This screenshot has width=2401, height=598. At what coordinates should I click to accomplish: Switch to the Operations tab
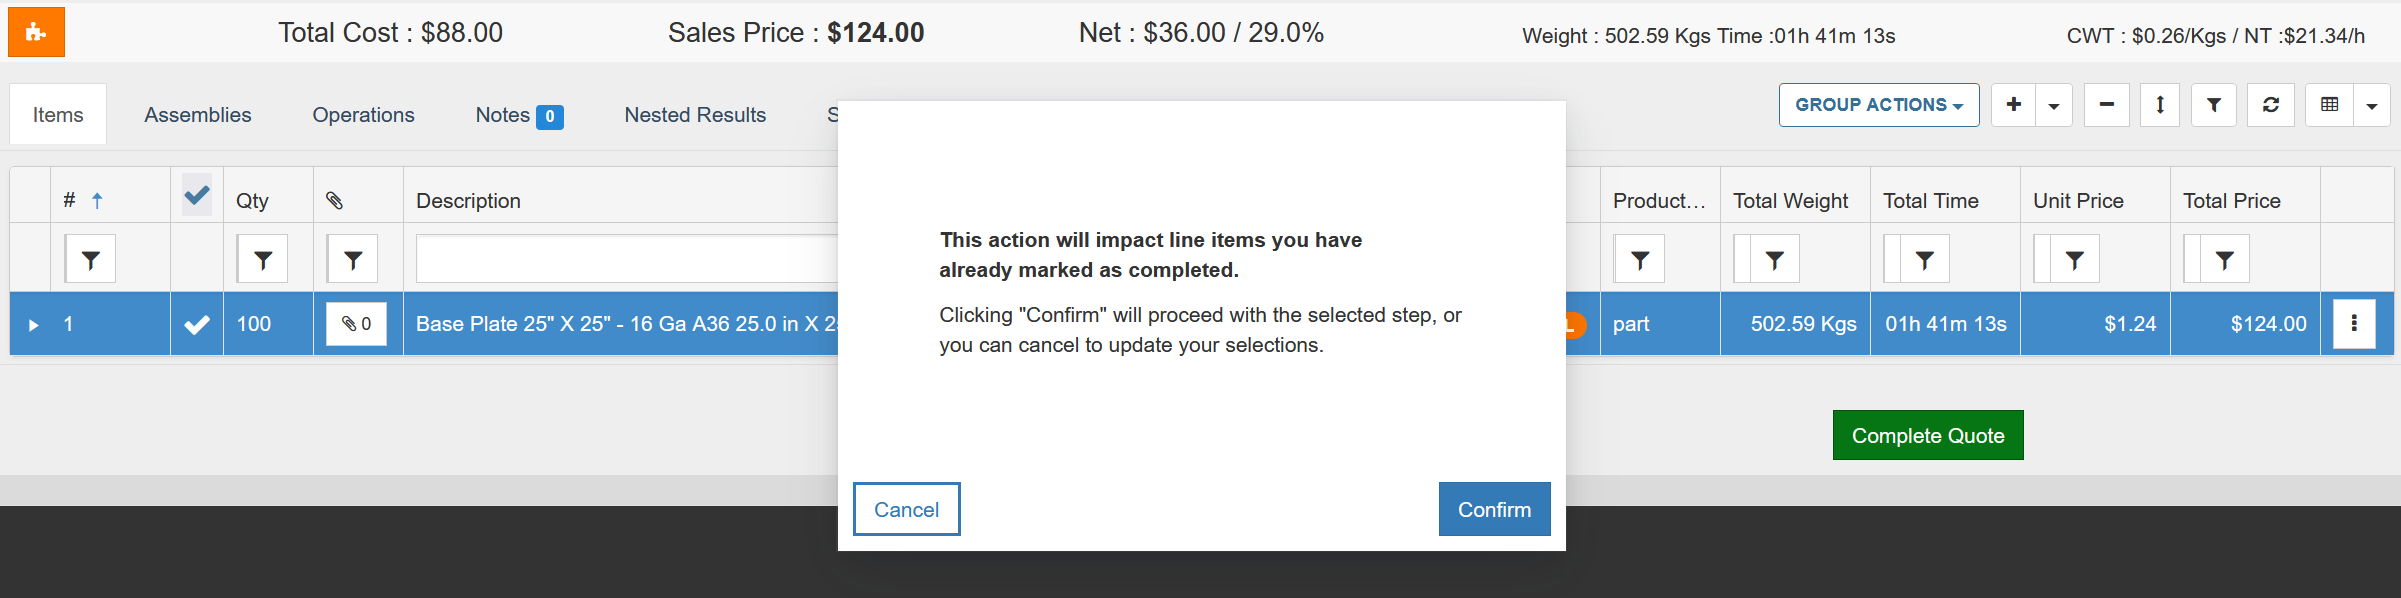pyautogui.click(x=363, y=115)
